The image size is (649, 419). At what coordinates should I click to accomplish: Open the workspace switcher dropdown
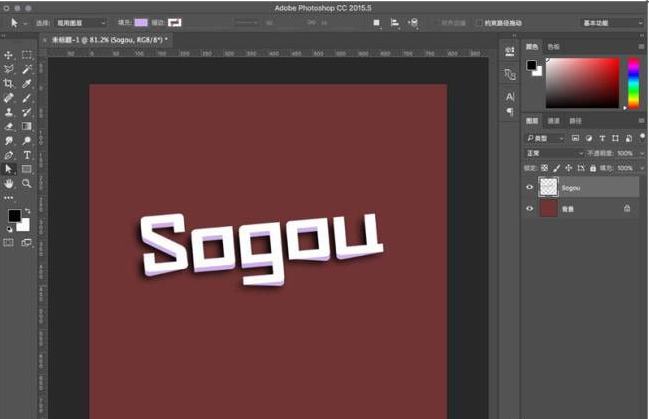point(612,23)
